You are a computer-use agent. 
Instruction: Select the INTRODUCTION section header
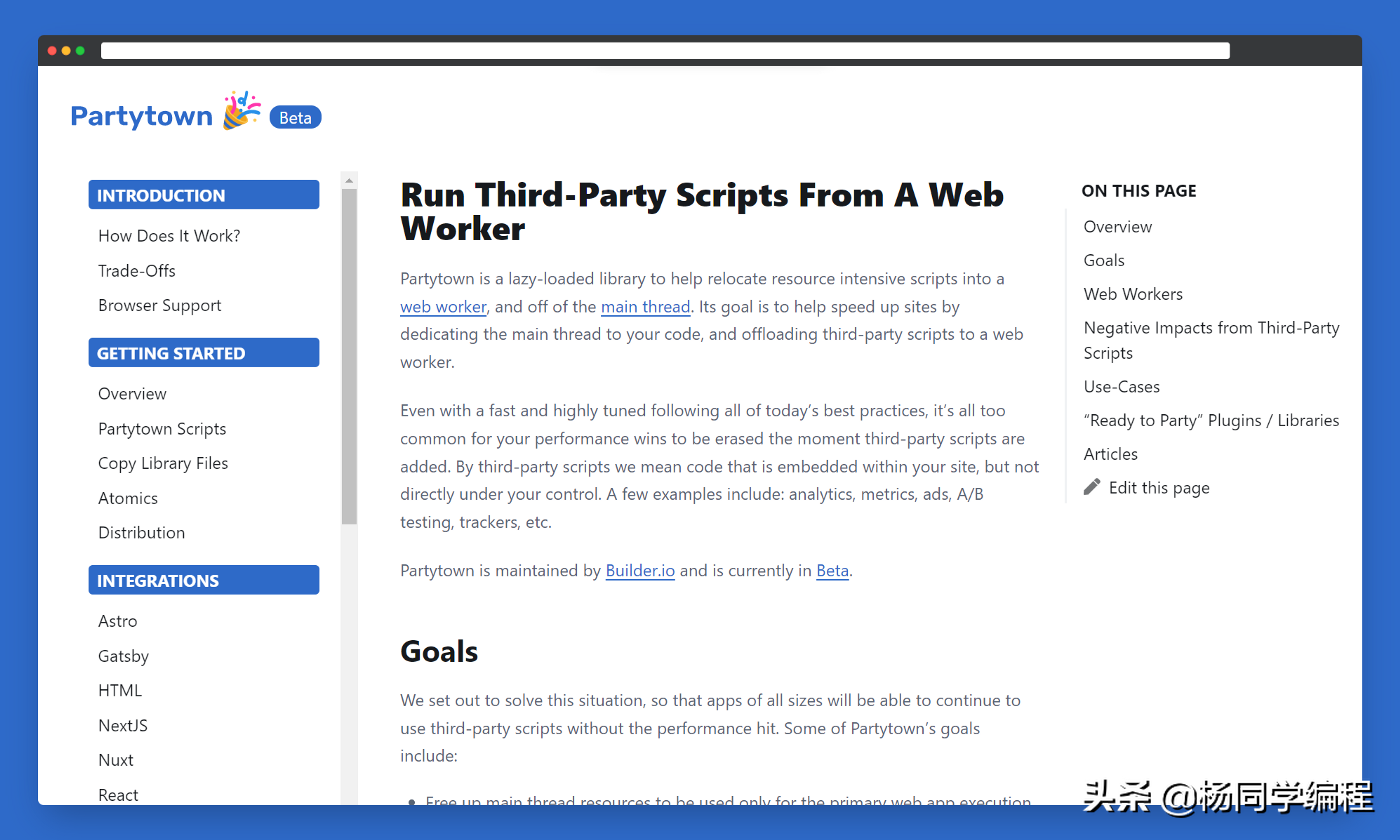(x=204, y=195)
